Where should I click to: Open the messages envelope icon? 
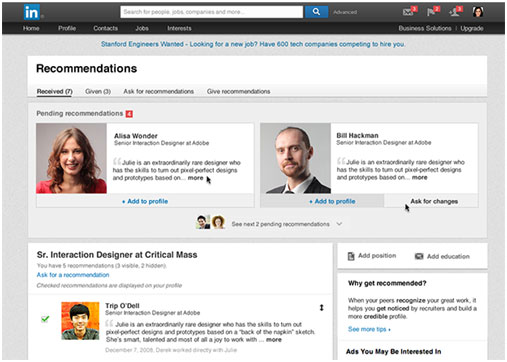(x=408, y=12)
